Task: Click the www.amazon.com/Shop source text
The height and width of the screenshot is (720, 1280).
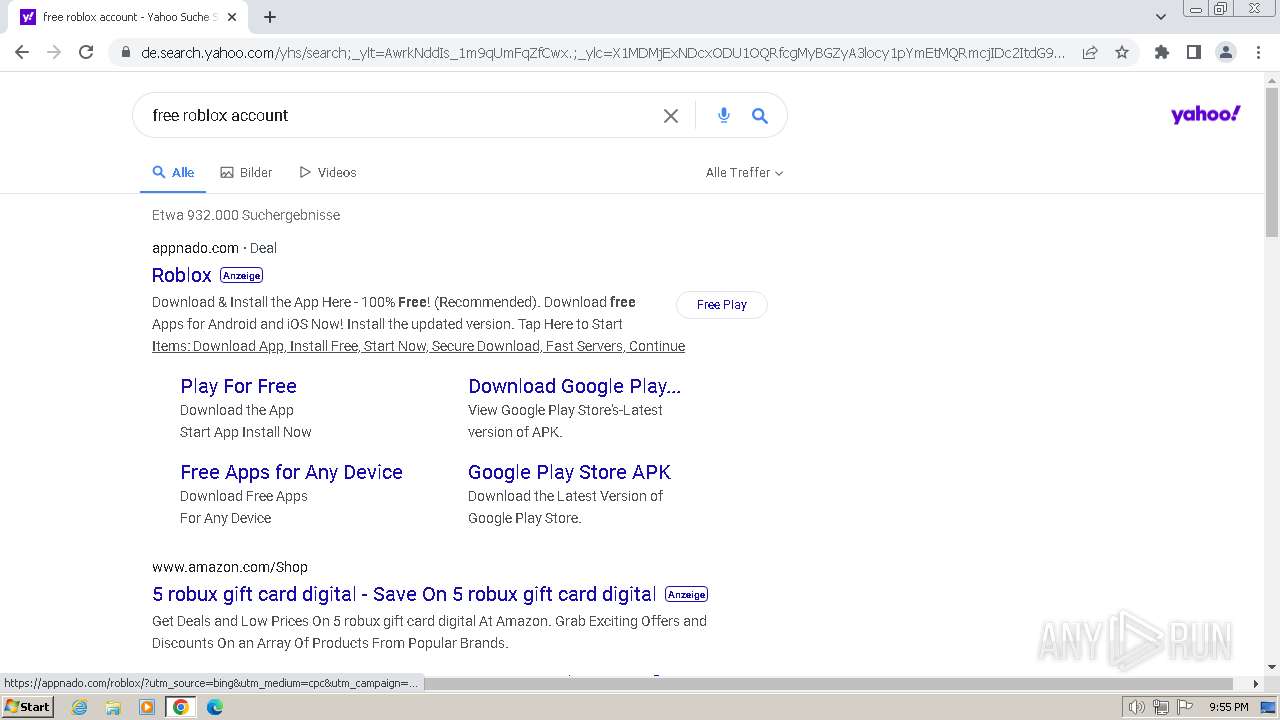Action: (x=230, y=567)
